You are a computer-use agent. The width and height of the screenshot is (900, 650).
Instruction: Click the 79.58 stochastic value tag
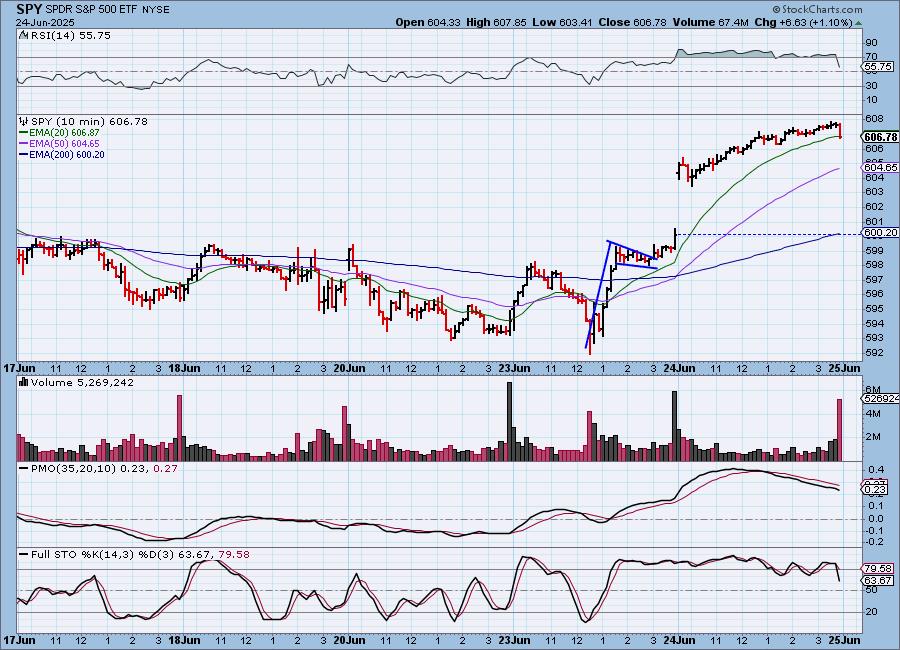coord(878,568)
